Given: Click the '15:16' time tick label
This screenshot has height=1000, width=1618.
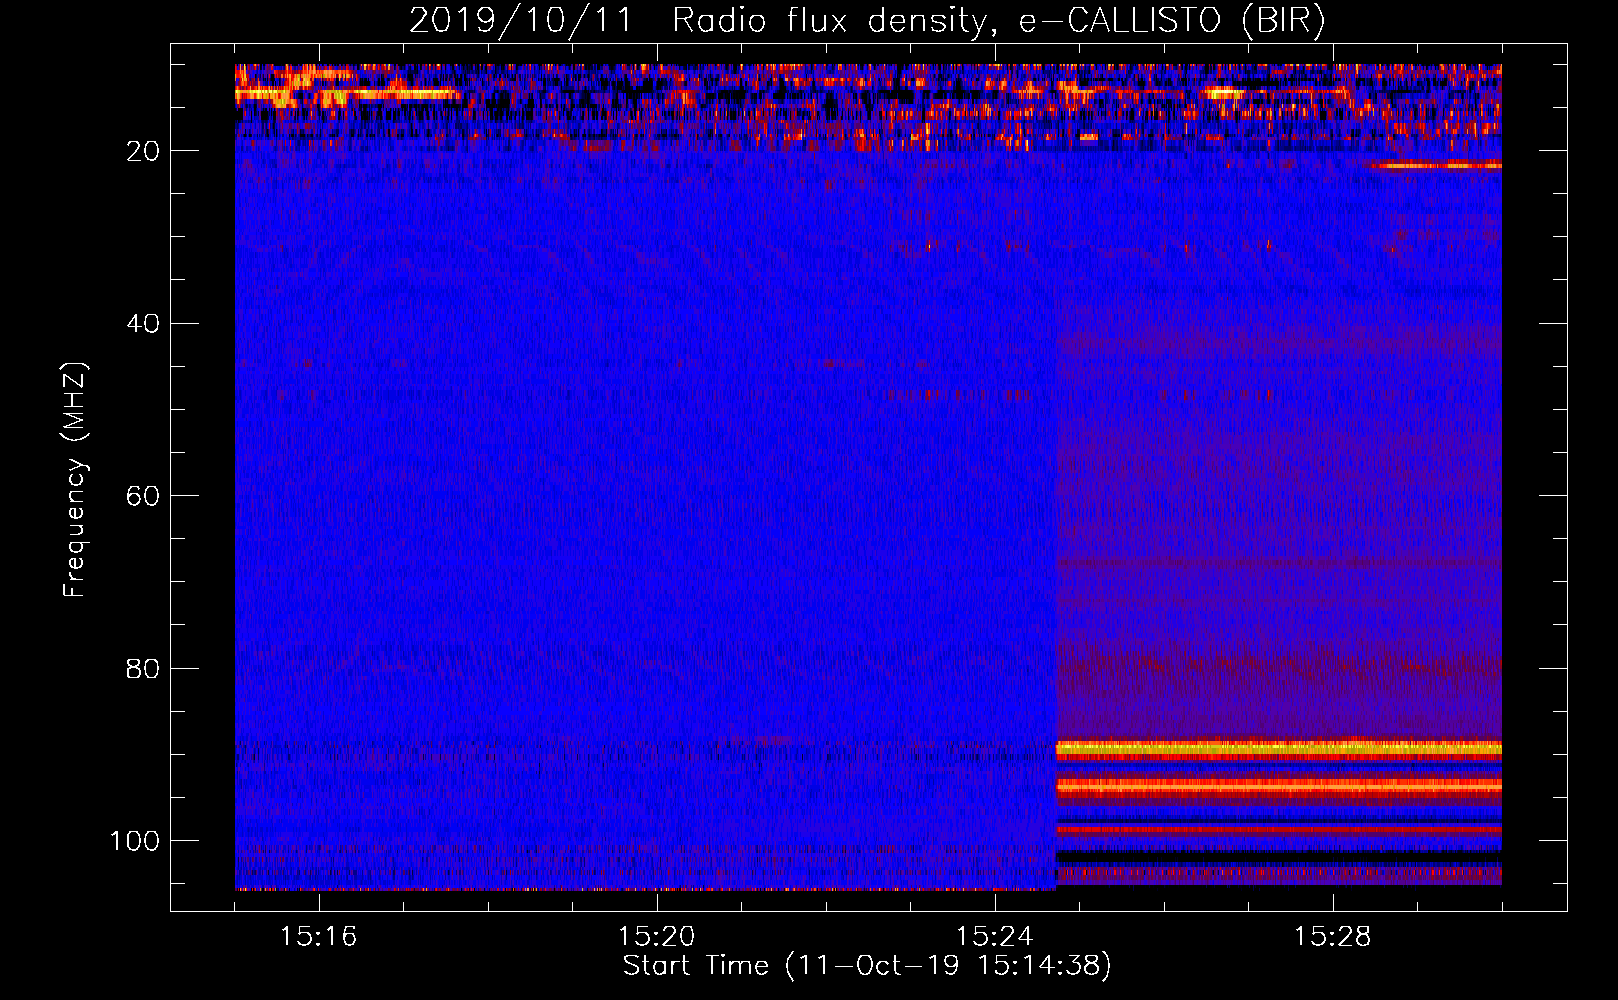Looking at the screenshot, I should (x=318, y=937).
